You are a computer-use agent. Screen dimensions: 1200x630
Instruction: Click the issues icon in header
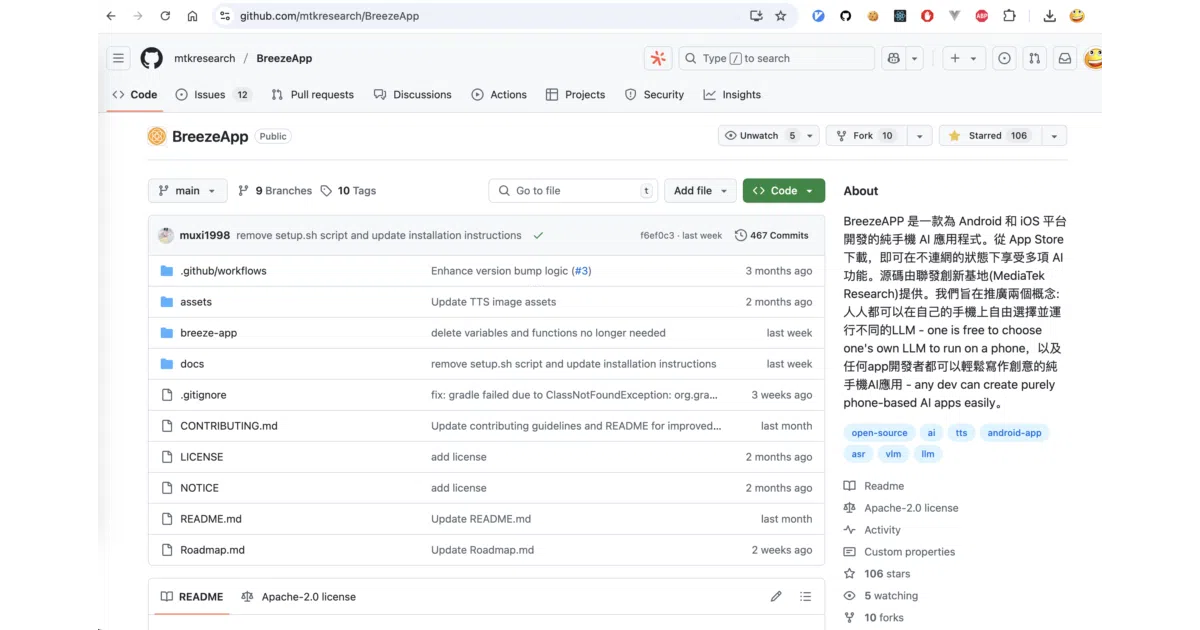pos(1004,58)
